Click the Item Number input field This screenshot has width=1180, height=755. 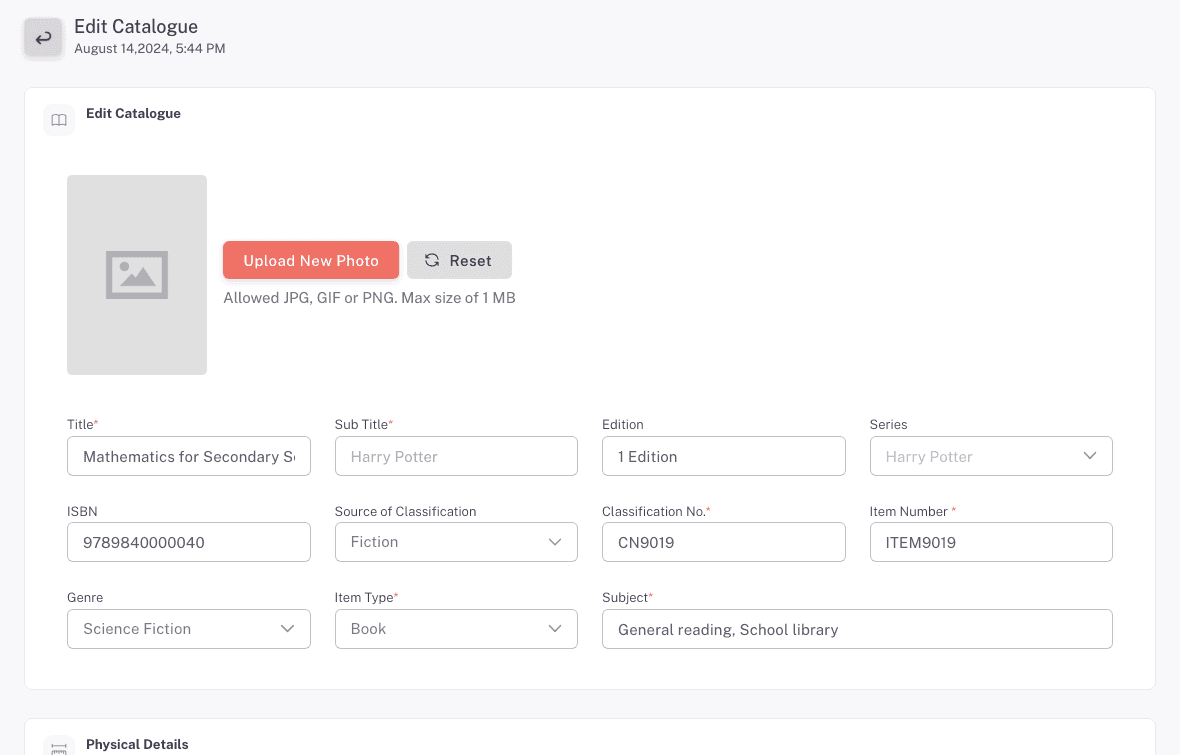(991, 542)
